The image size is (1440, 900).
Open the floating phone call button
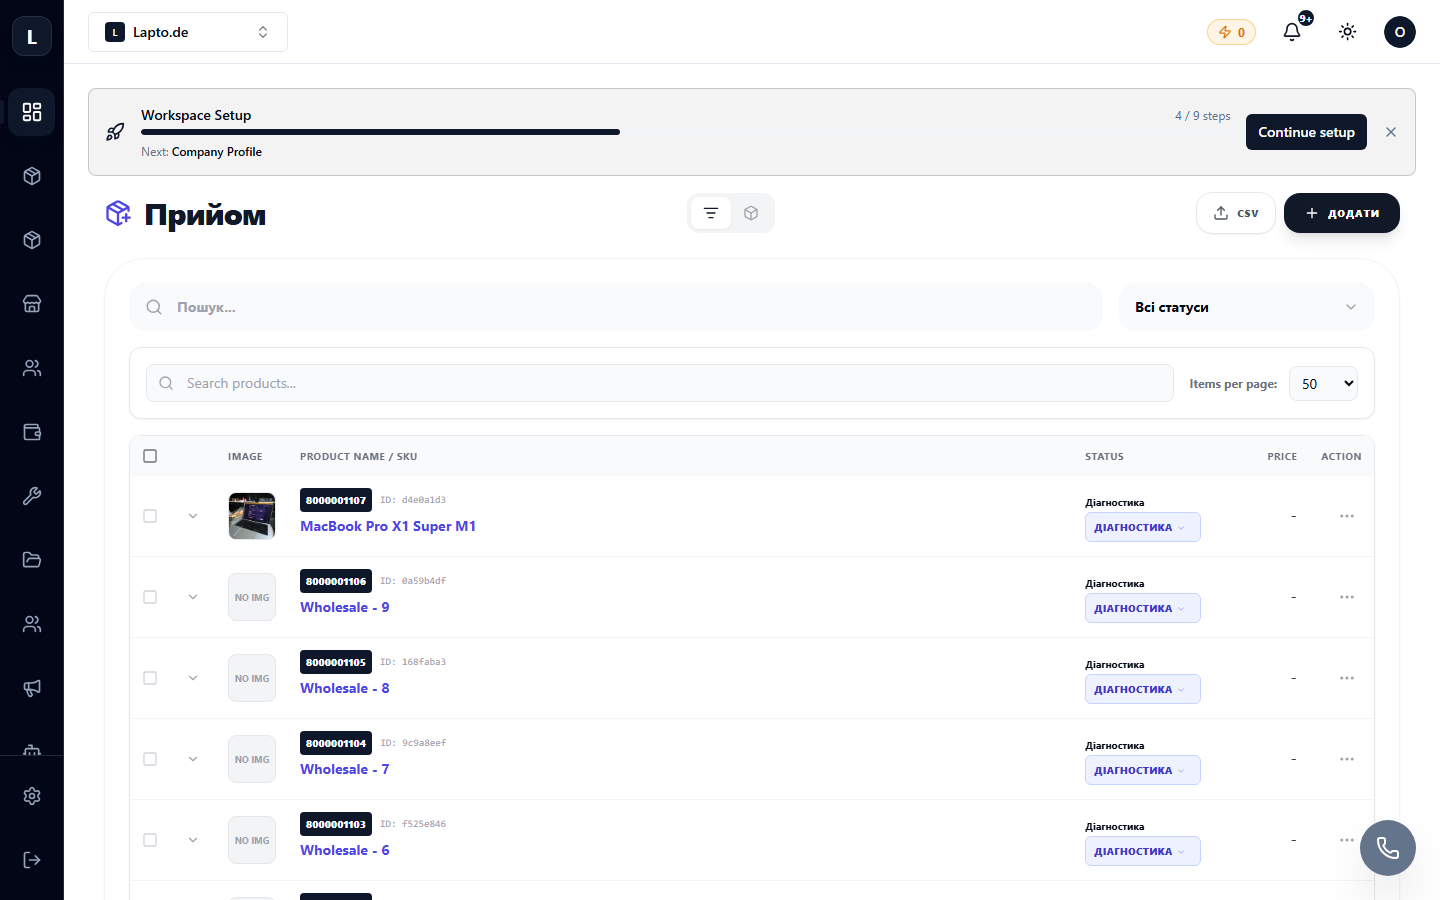tap(1388, 848)
